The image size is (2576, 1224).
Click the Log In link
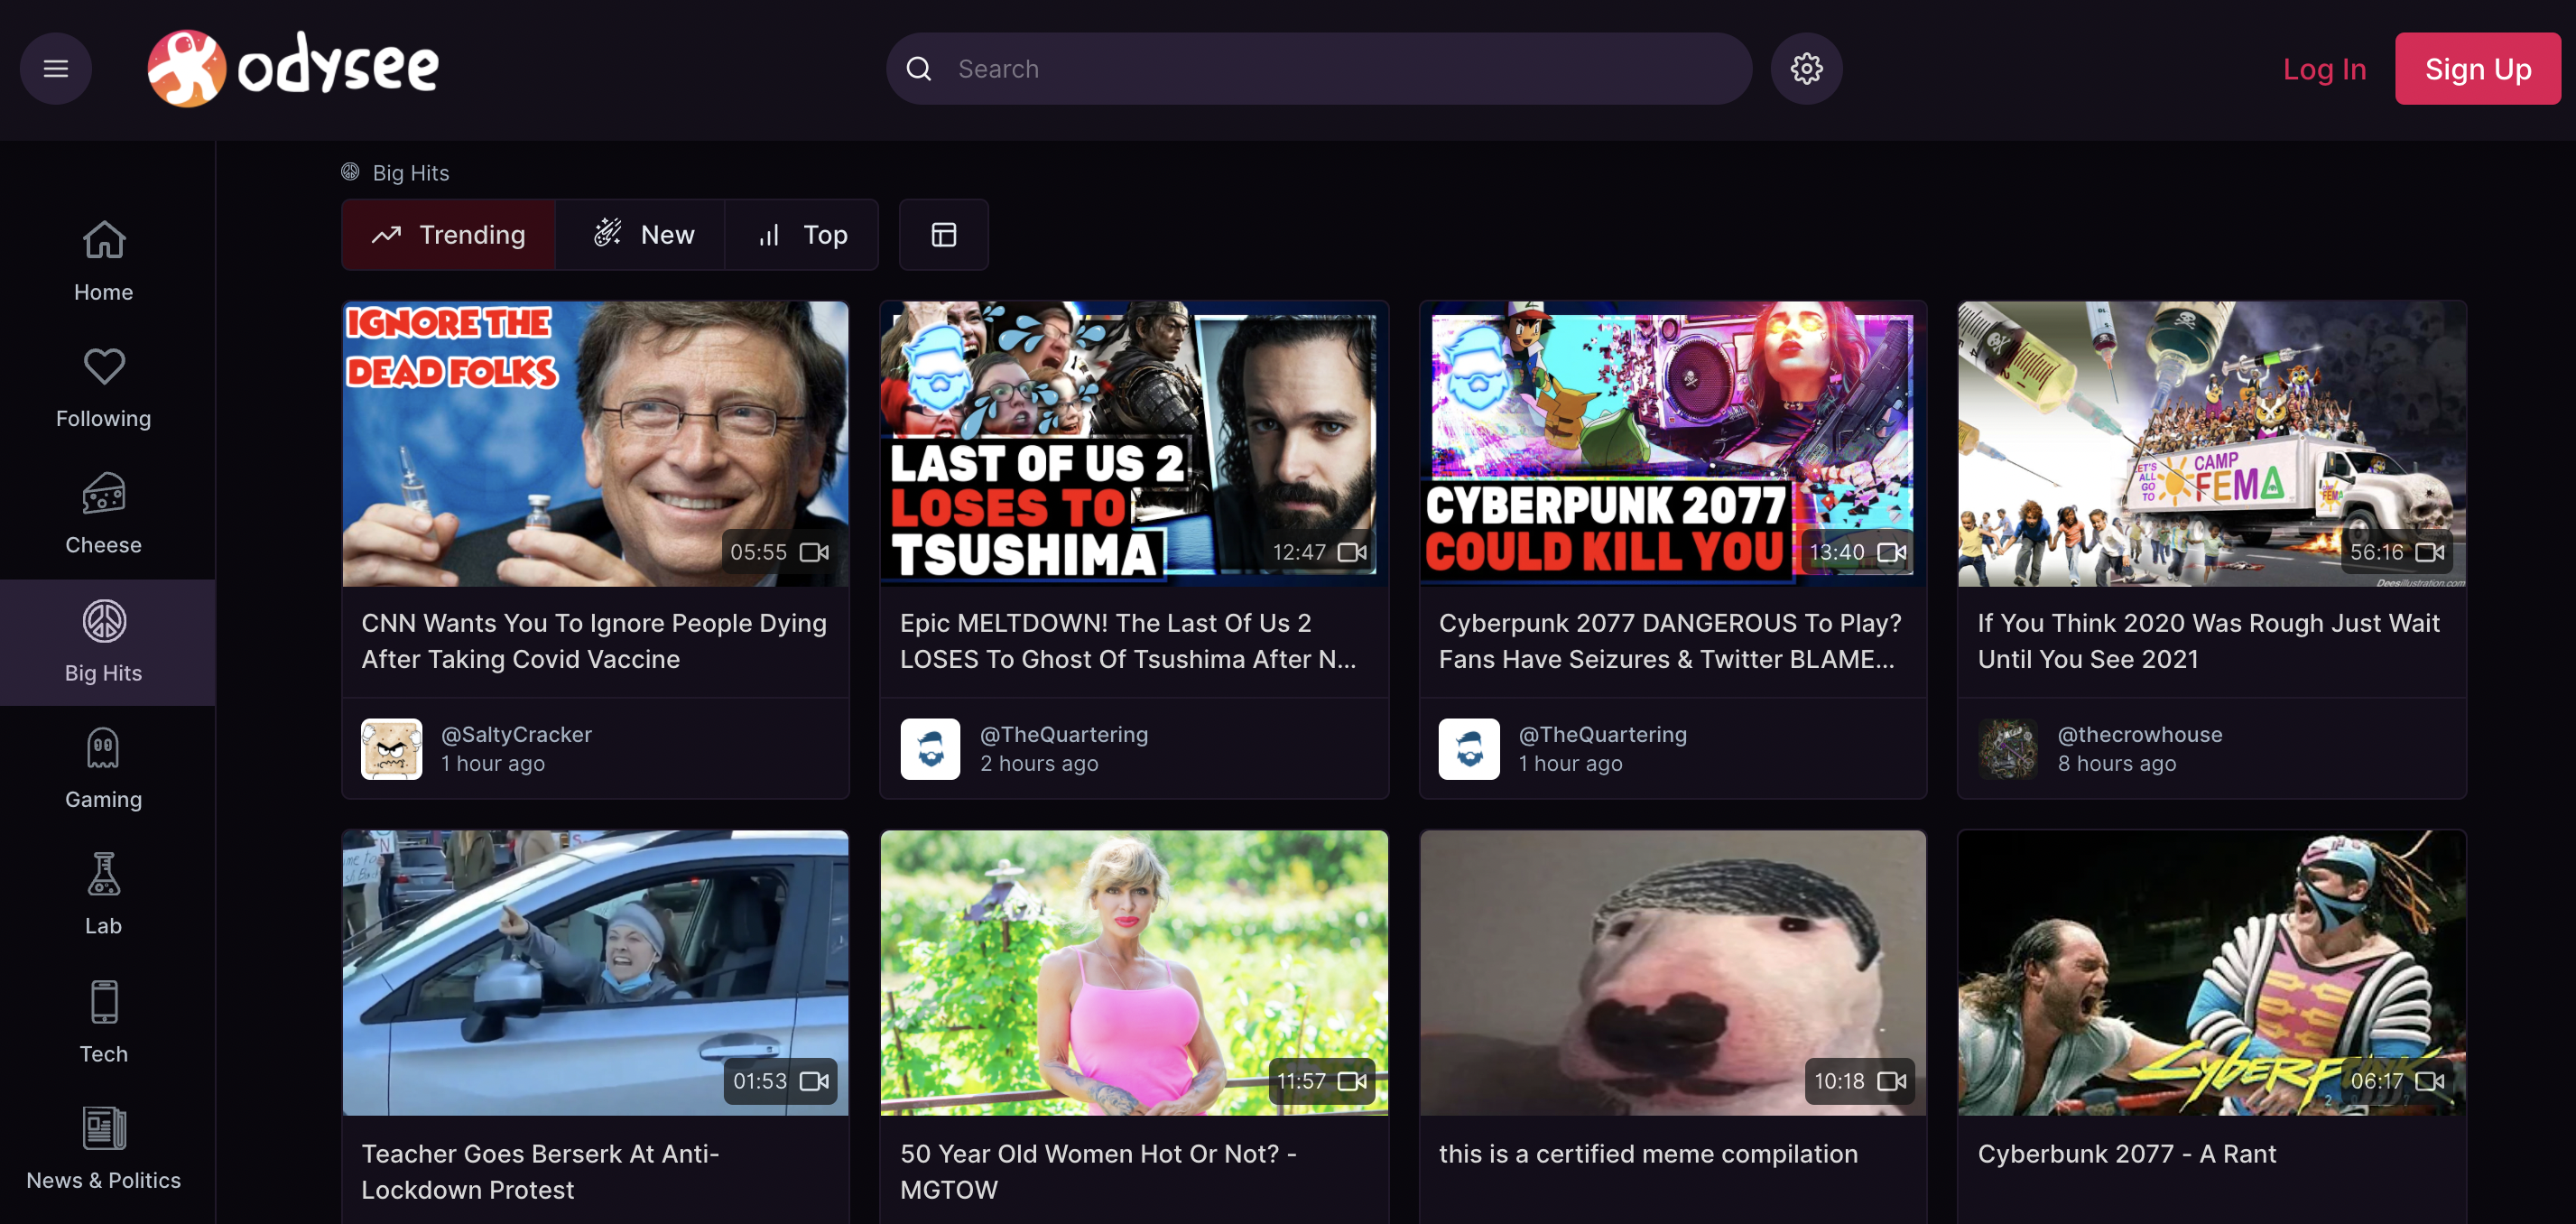(x=2324, y=69)
